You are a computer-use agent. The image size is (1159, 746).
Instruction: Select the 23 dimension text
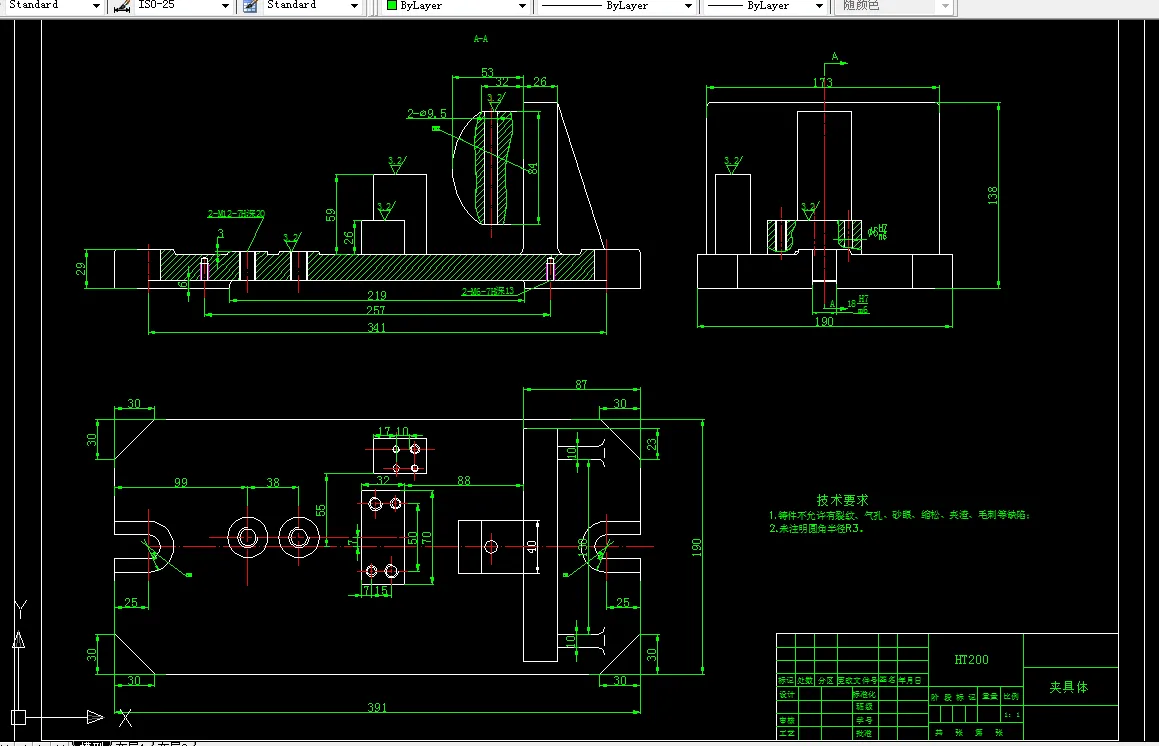coord(651,444)
